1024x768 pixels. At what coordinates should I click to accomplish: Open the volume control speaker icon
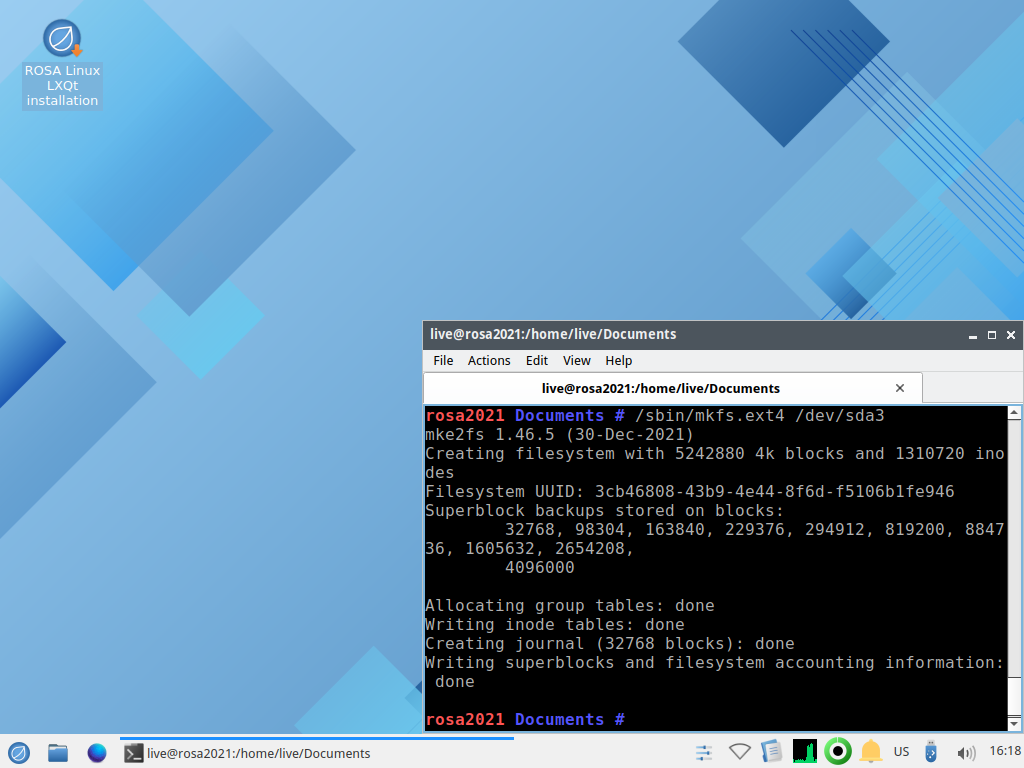pos(966,753)
